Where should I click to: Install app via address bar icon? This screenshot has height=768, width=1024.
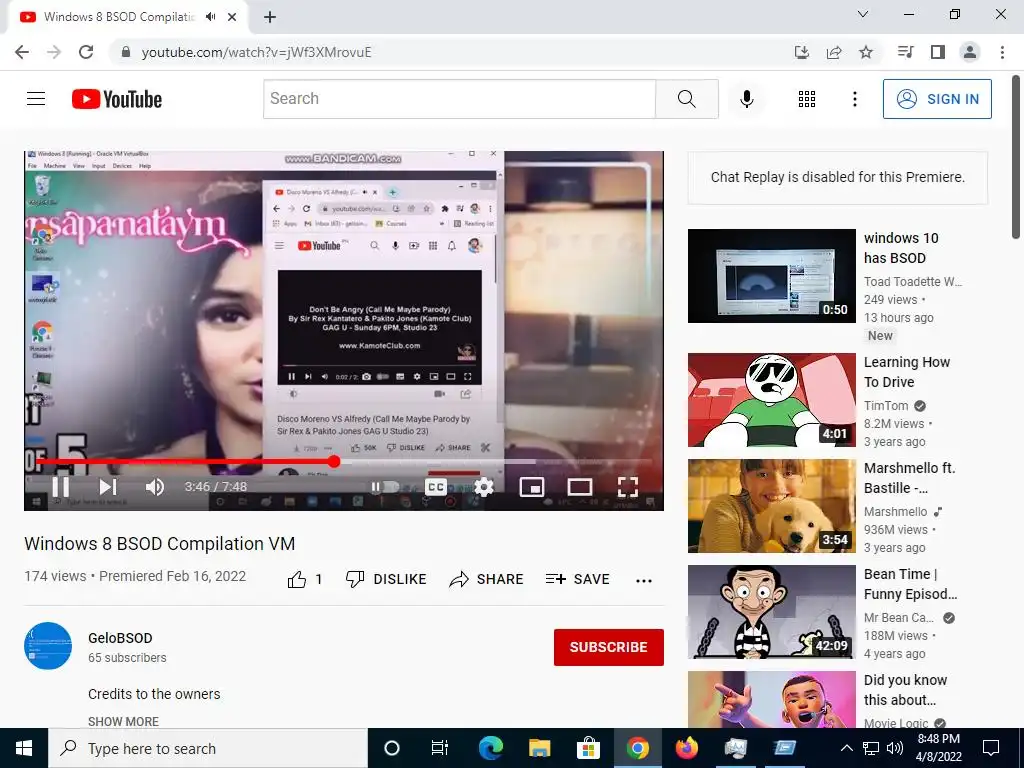[801, 52]
